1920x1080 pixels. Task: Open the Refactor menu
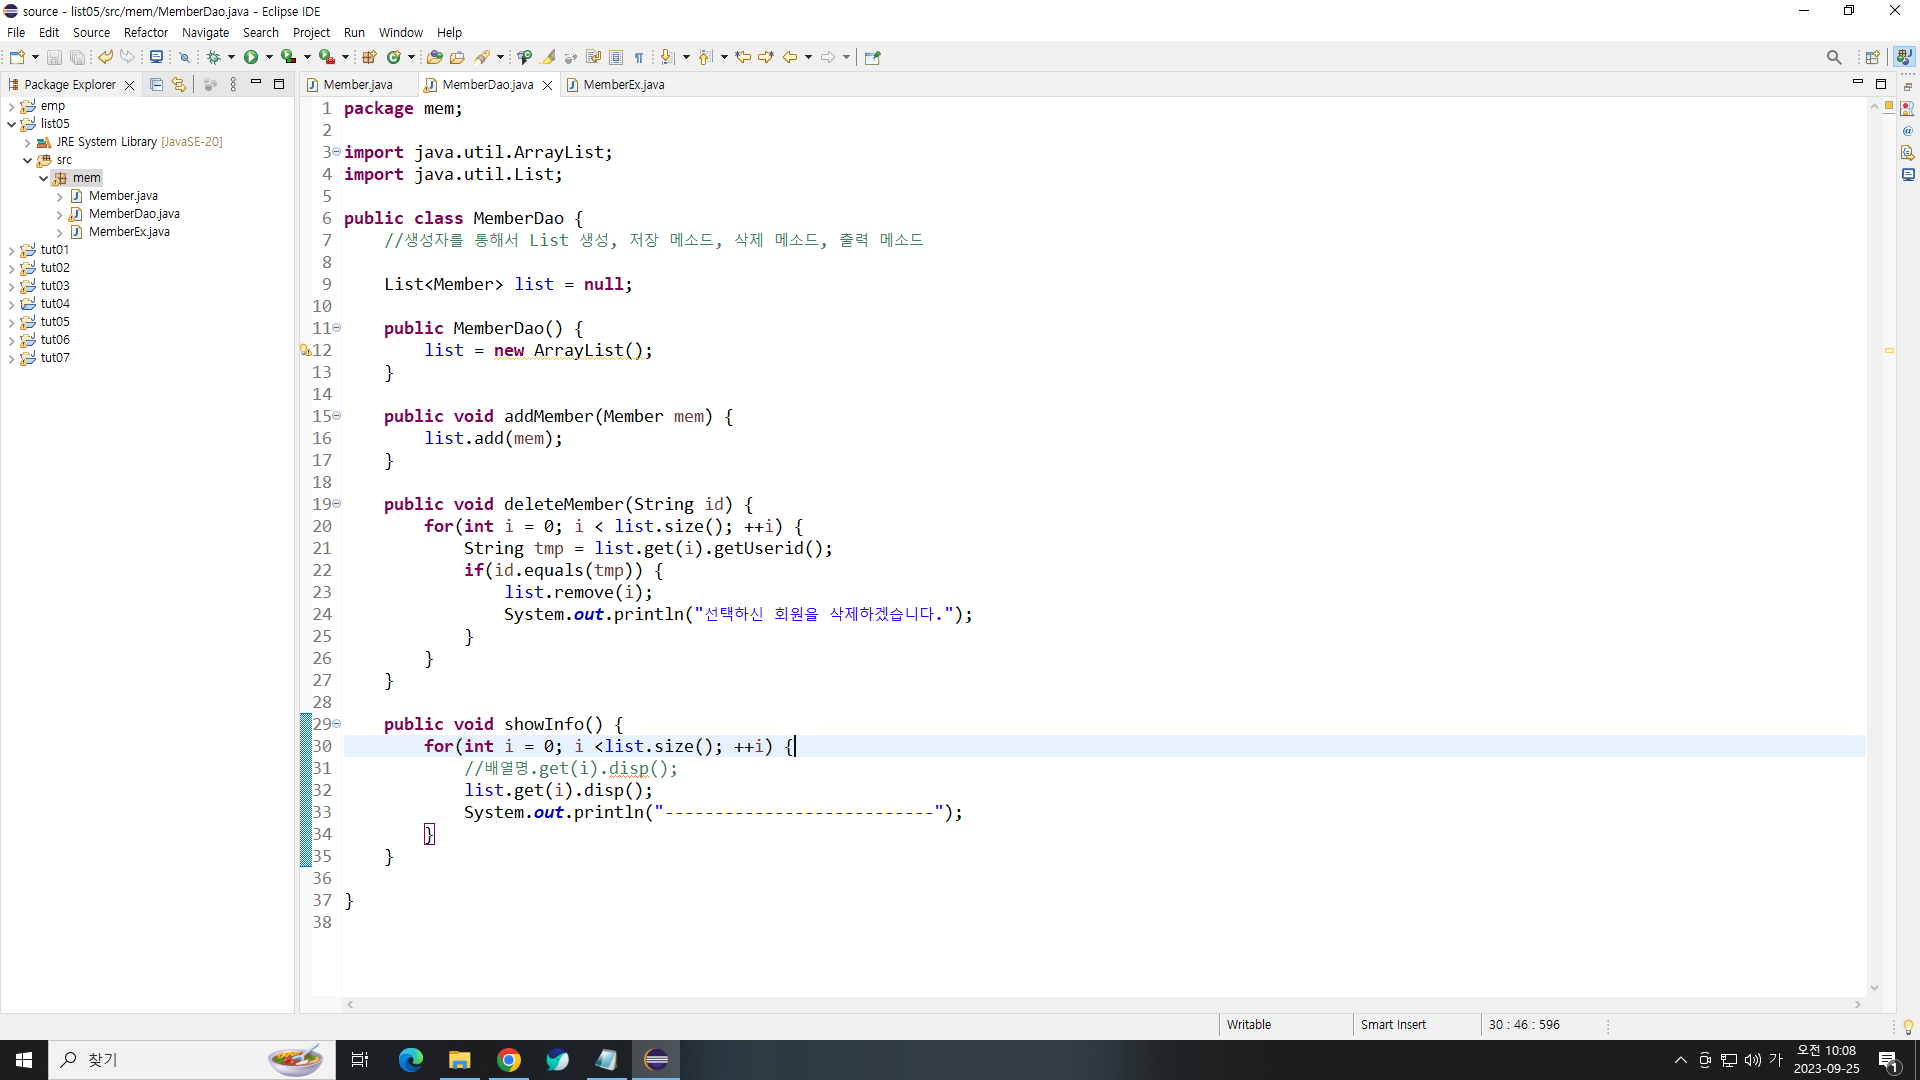pos(146,32)
